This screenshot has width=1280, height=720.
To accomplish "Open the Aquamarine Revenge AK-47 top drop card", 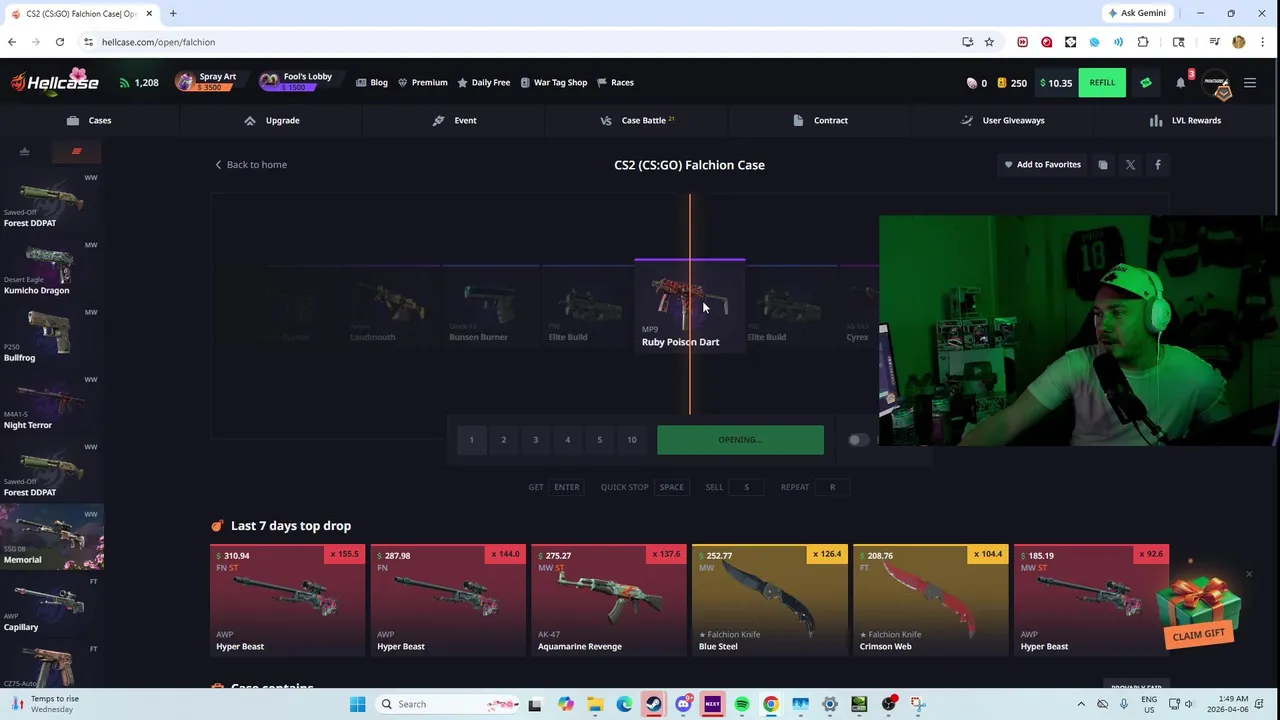I will 609,600.
